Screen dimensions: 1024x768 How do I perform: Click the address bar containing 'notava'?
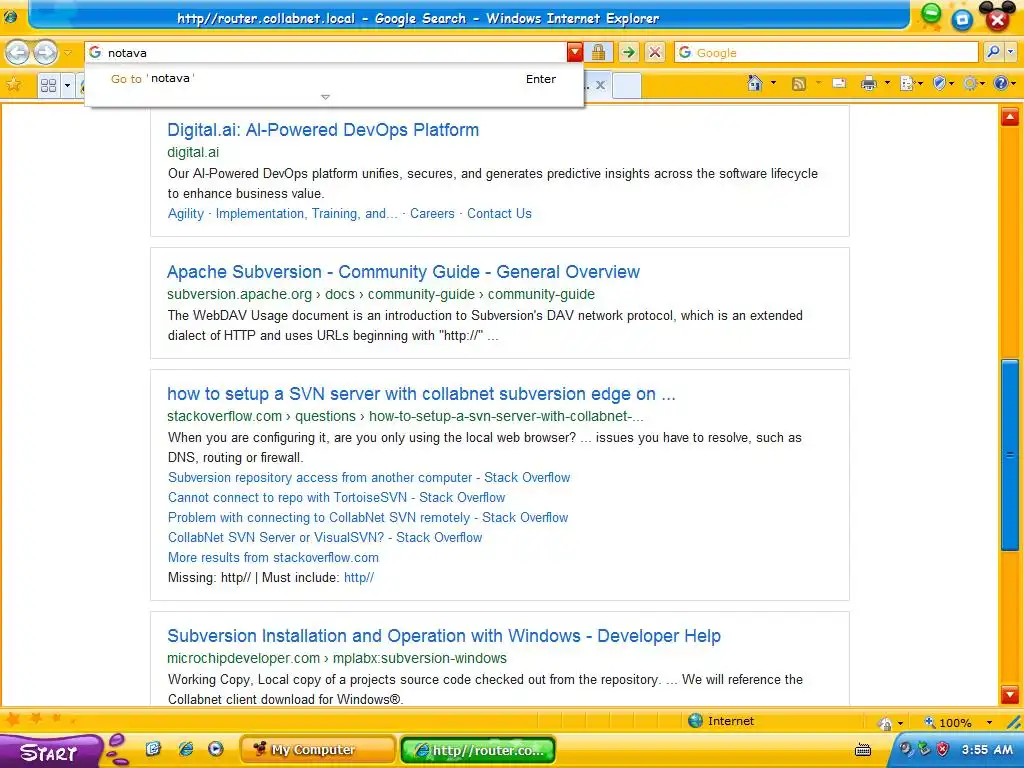pyautogui.click(x=325, y=52)
